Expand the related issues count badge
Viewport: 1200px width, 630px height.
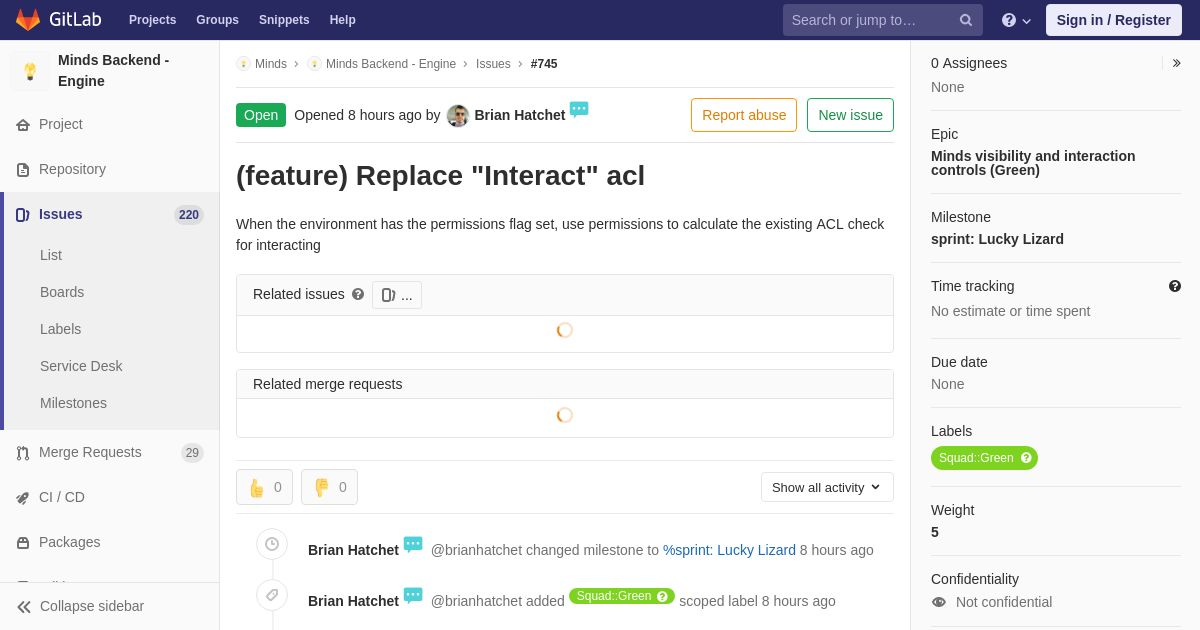click(x=397, y=295)
